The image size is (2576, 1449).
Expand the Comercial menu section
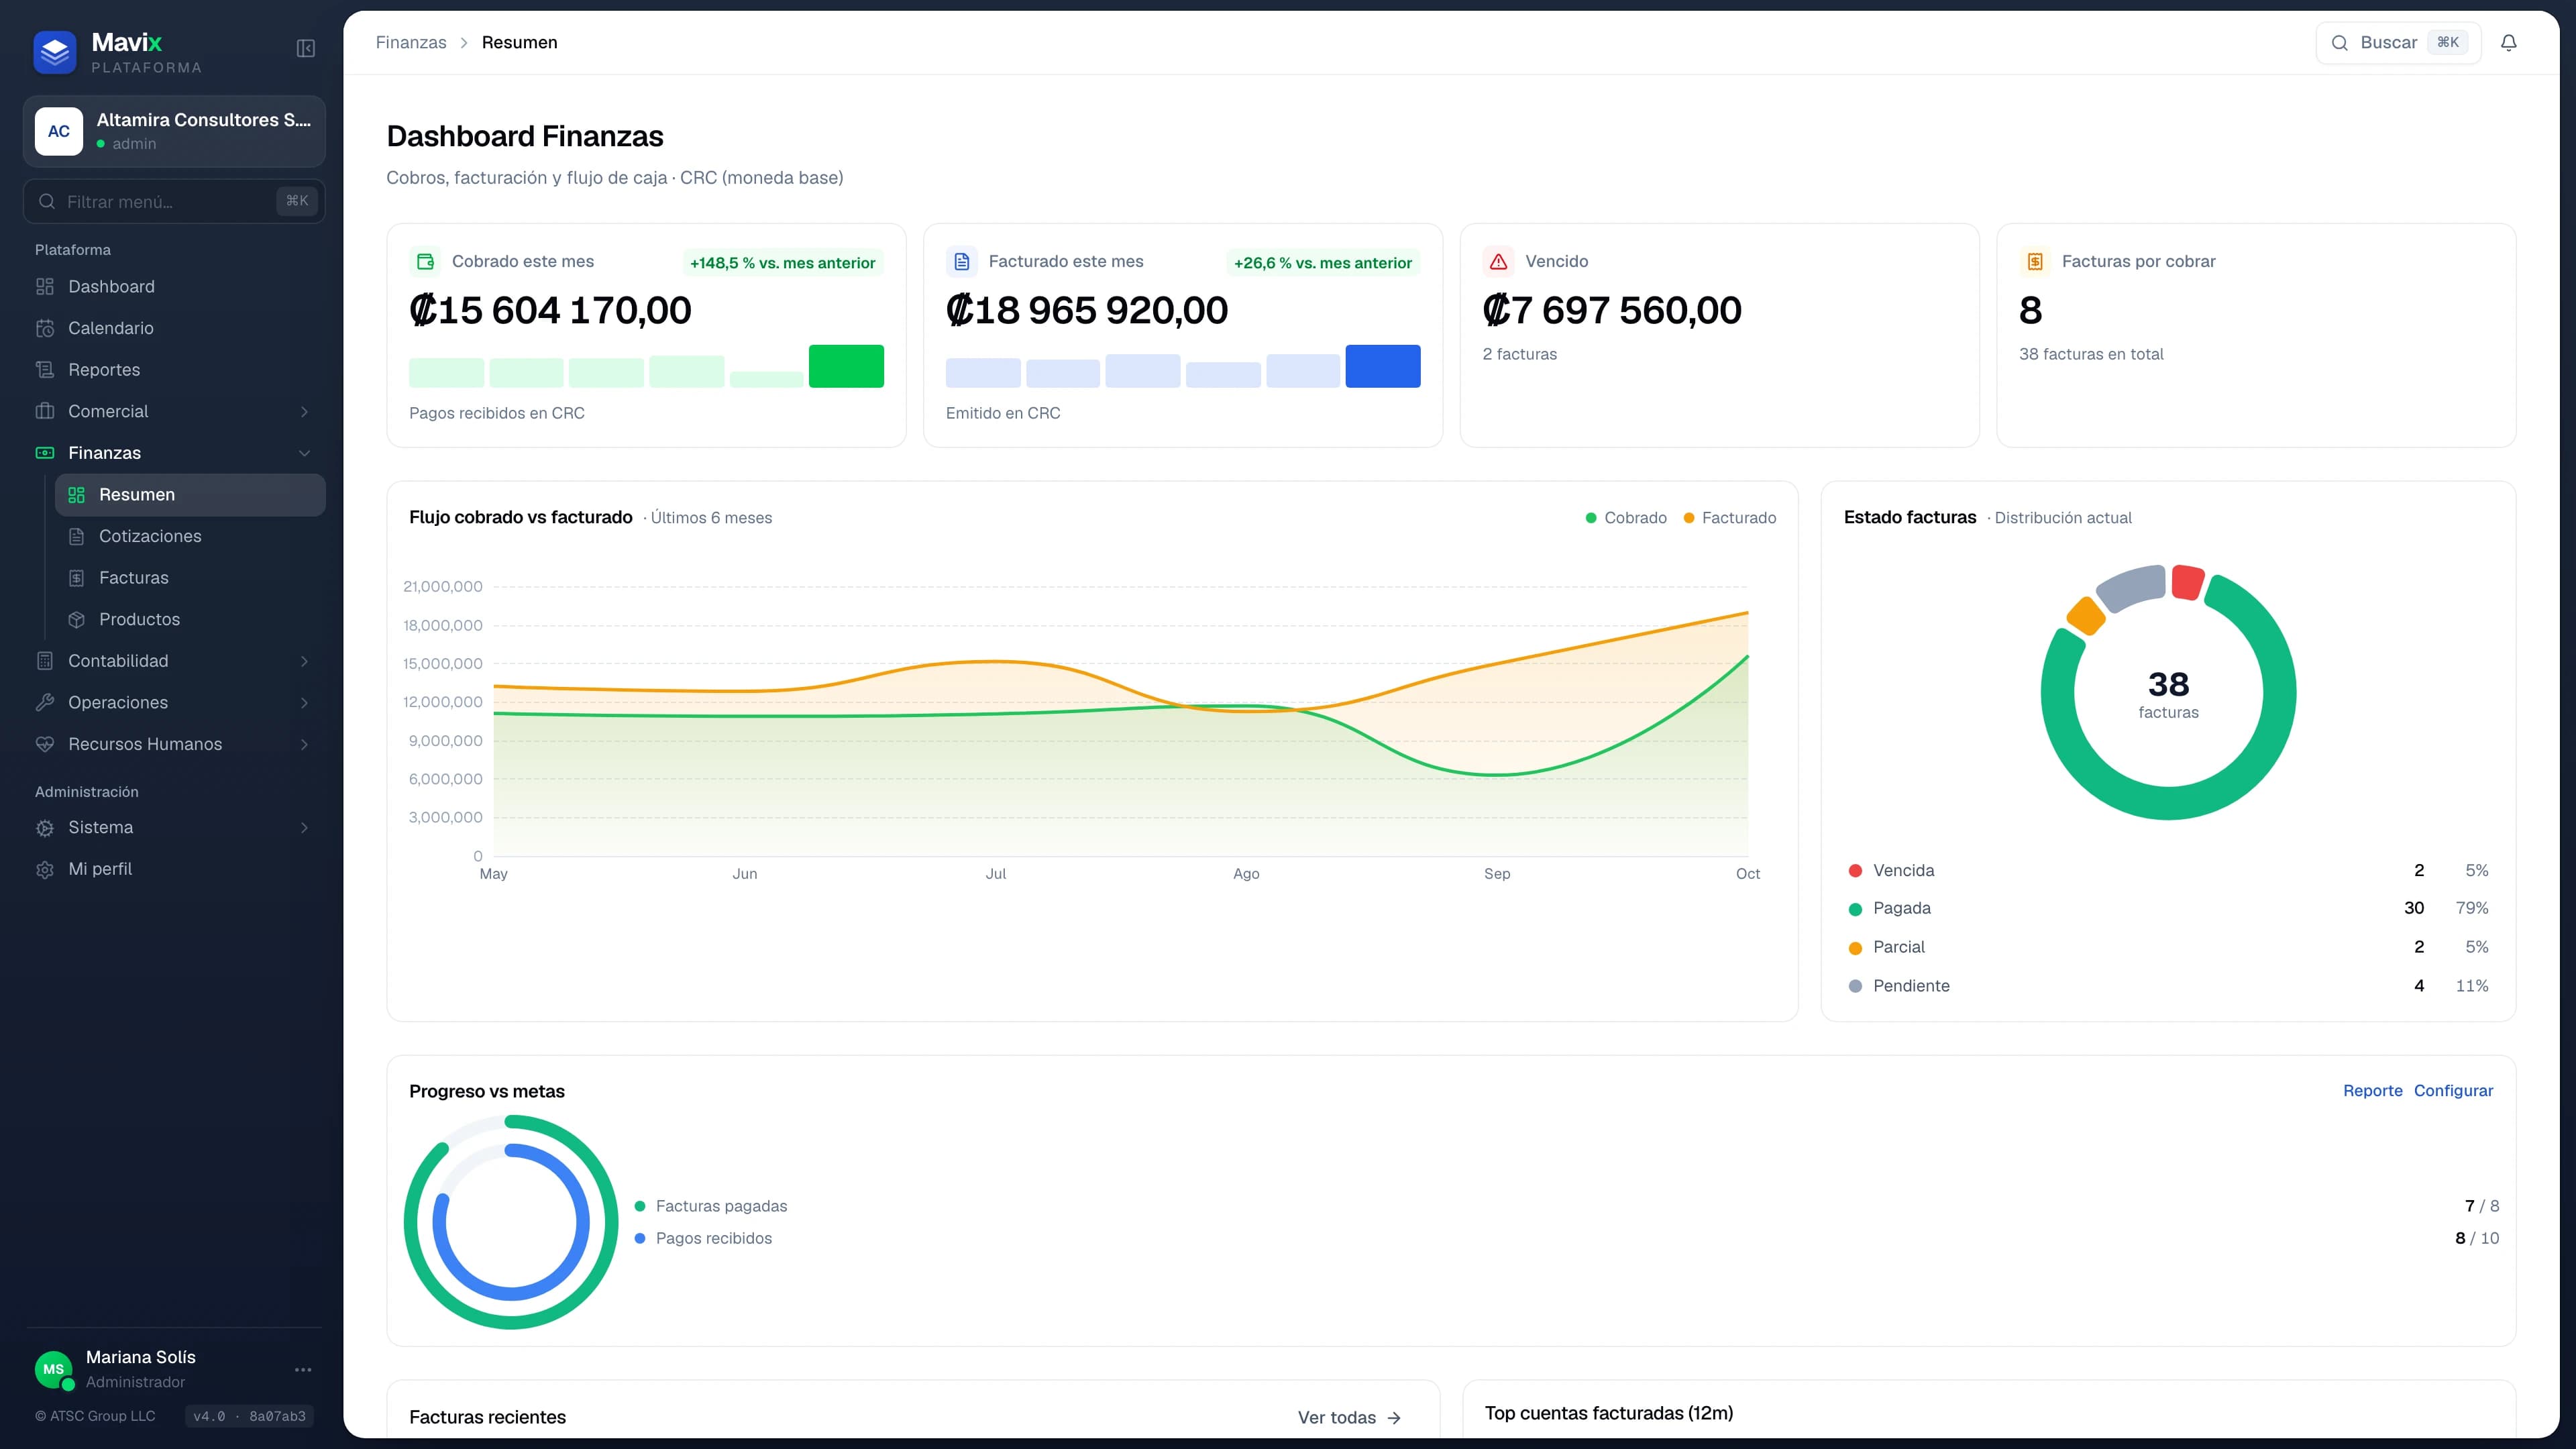tap(174, 412)
